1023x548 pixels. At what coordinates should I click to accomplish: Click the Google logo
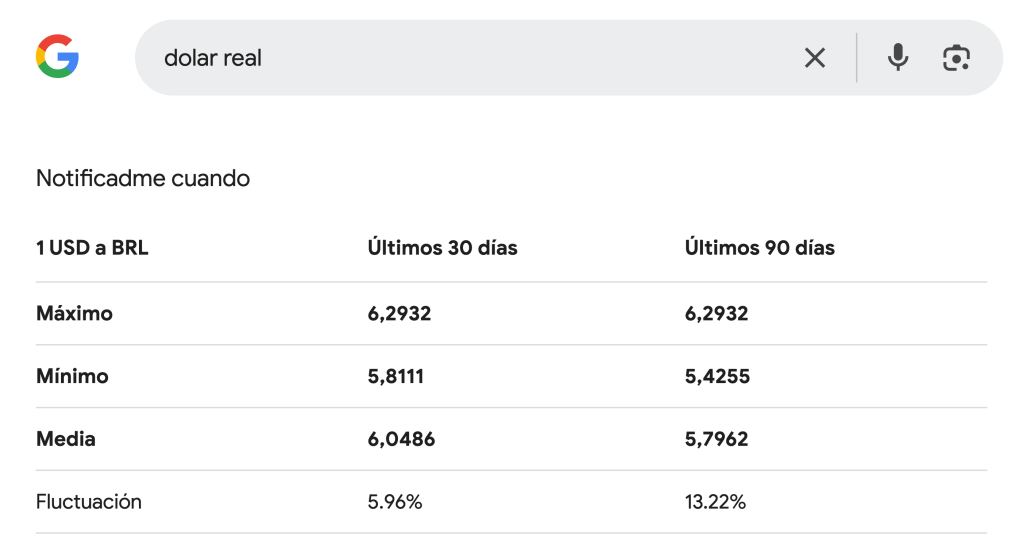pyautogui.click(x=57, y=57)
